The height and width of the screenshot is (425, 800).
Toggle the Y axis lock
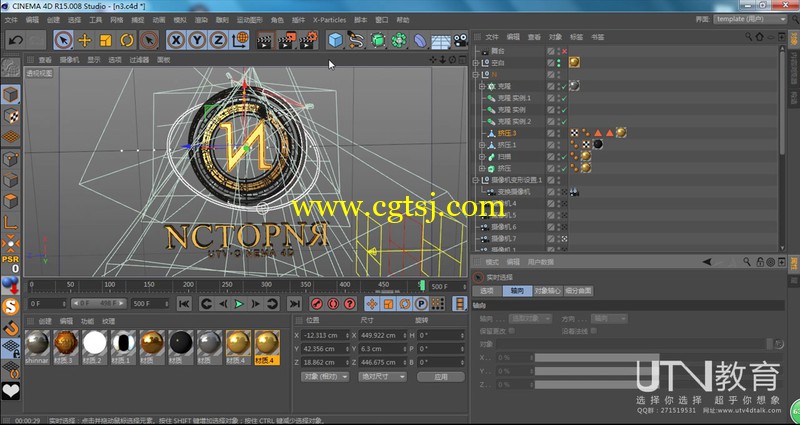point(197,40)
